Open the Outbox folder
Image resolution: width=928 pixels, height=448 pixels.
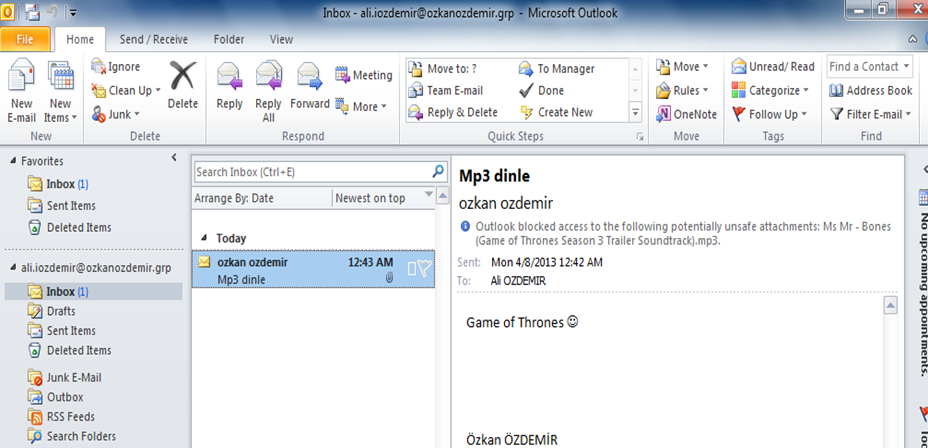(56, 397)
